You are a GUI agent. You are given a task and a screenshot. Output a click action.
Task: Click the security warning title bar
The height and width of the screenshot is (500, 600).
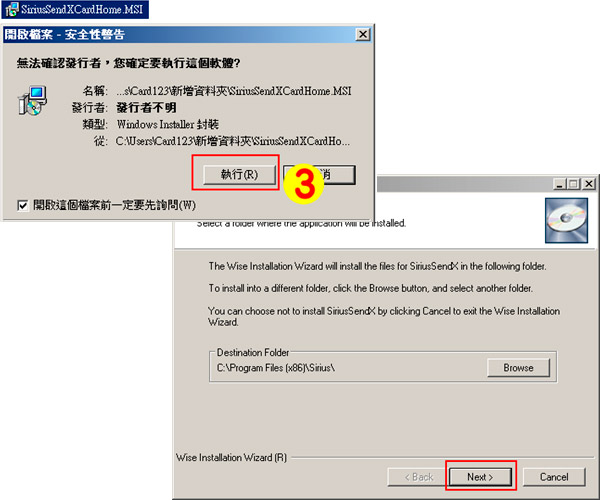pos(180,35)
